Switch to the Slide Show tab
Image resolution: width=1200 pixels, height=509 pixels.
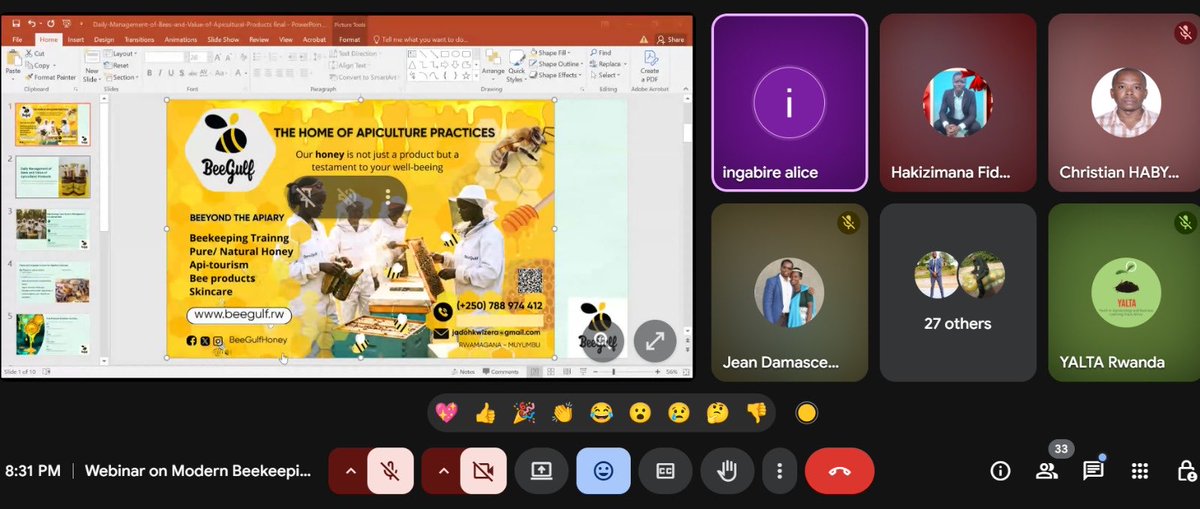pyautogui.click(x=223, y=39)
